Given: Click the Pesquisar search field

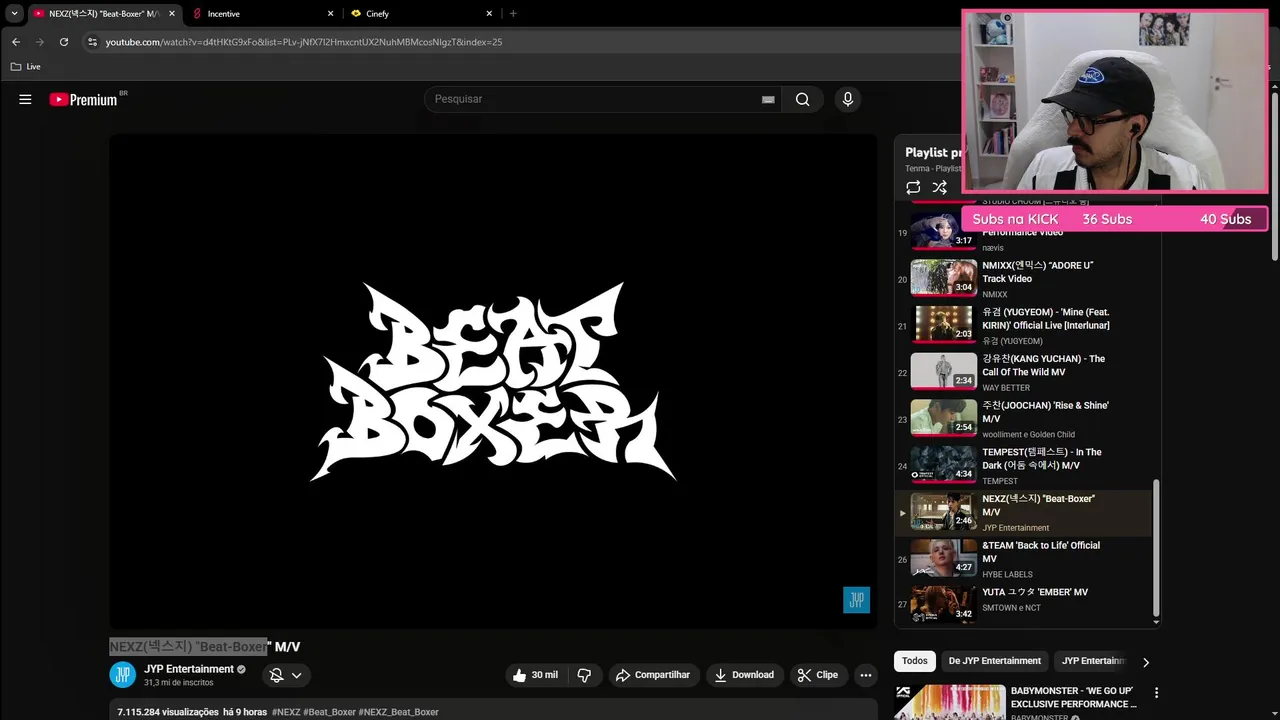Looking at the screenshot, I should pyautogui.click(x=595, y=99).
